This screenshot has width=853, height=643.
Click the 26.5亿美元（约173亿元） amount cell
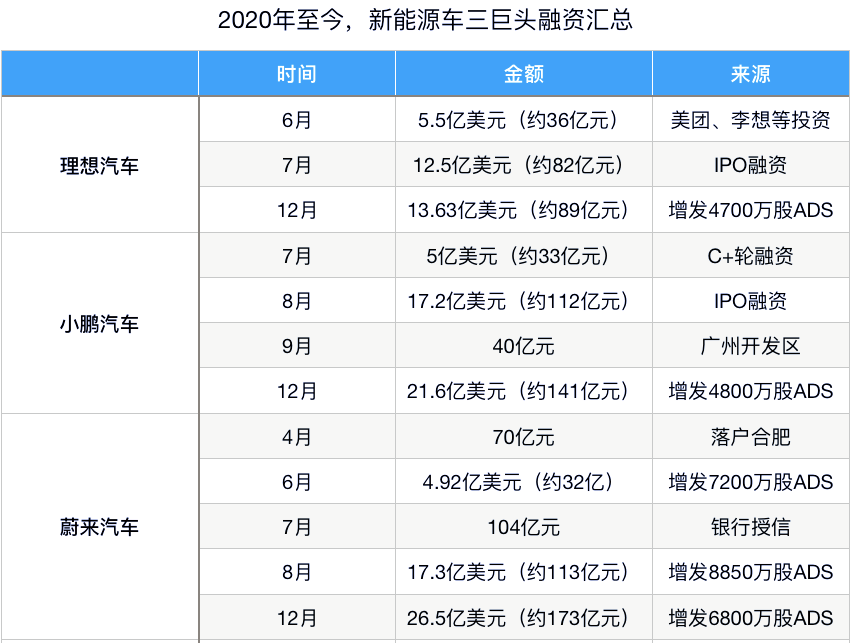(x=524, y=617)
